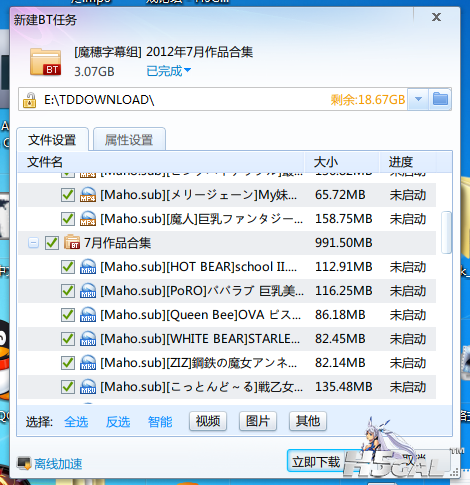Click the monitor icon beside 离线加速

pos(24,463)
